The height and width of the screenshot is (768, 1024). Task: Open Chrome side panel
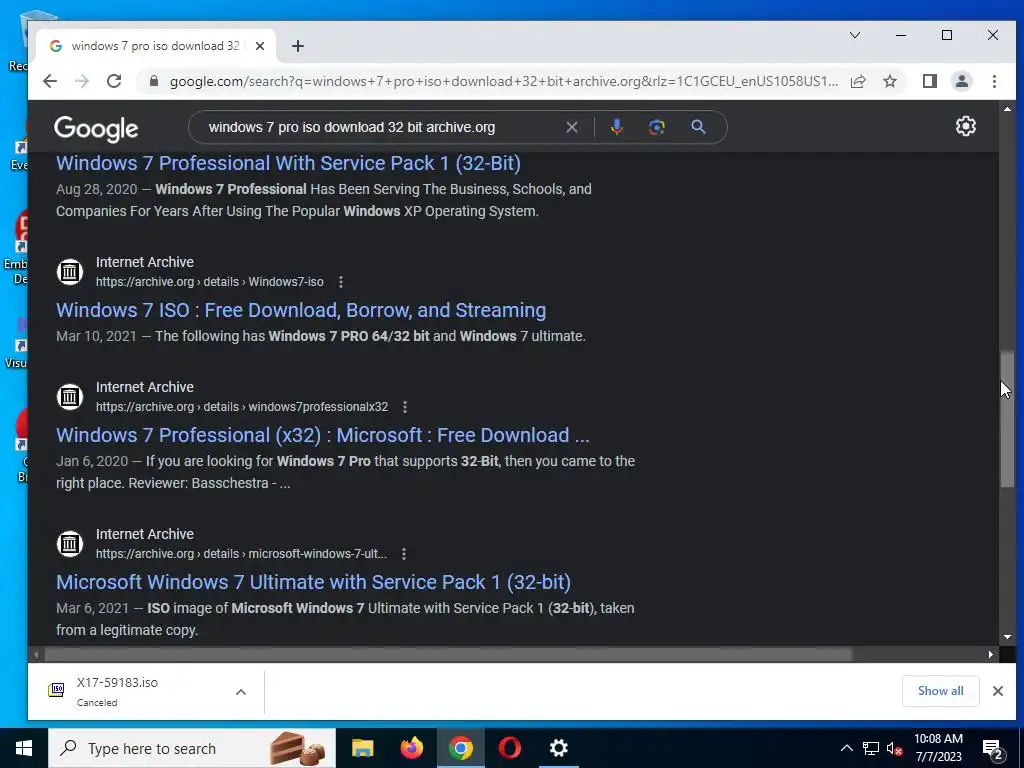point(929,81)
